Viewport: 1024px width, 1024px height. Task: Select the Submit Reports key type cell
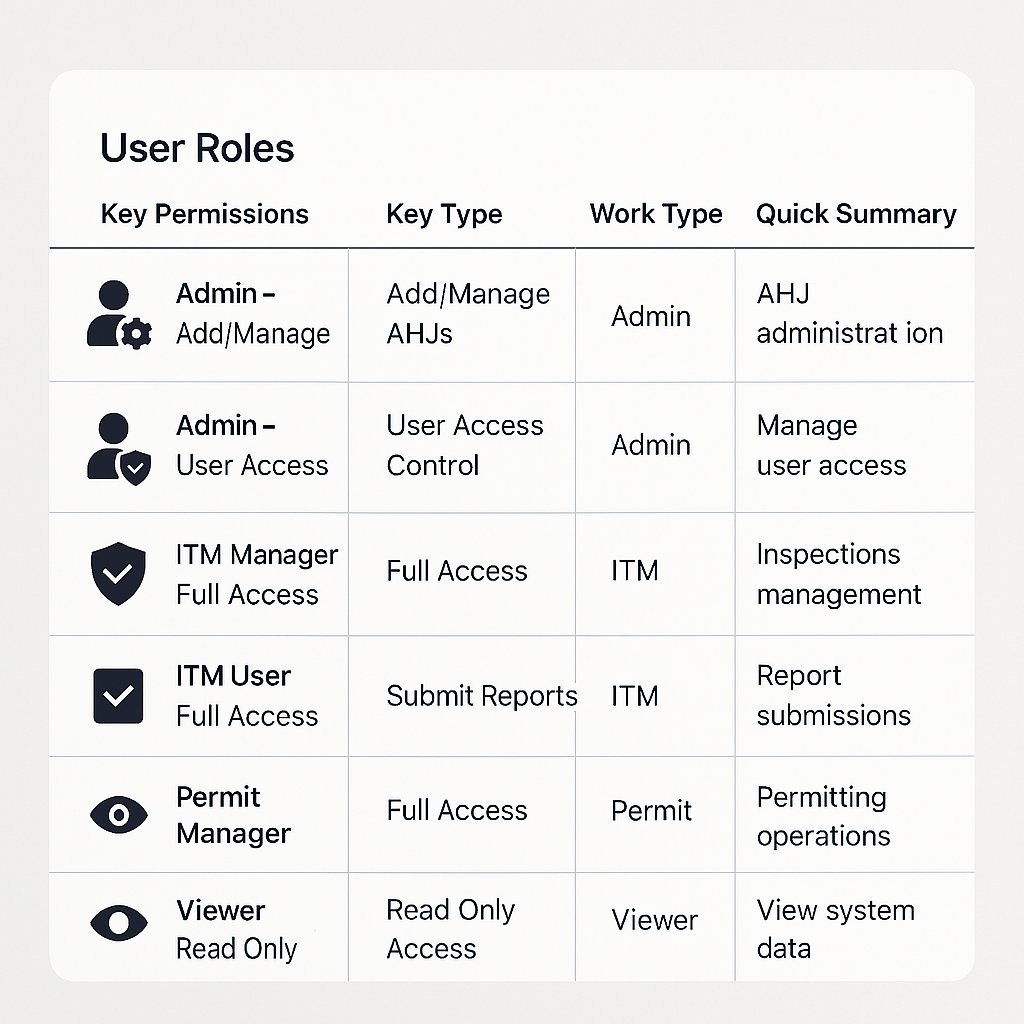482,696
